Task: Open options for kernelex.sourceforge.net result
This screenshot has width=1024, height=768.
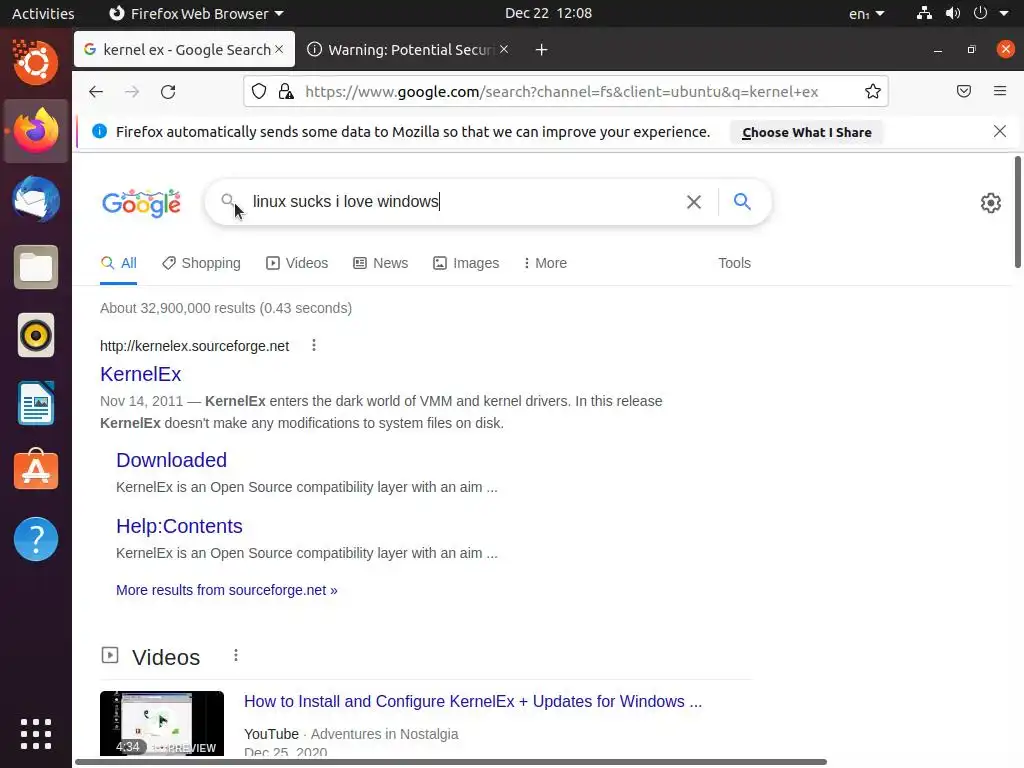Action: pyautogui.click(x=314, y=345)
